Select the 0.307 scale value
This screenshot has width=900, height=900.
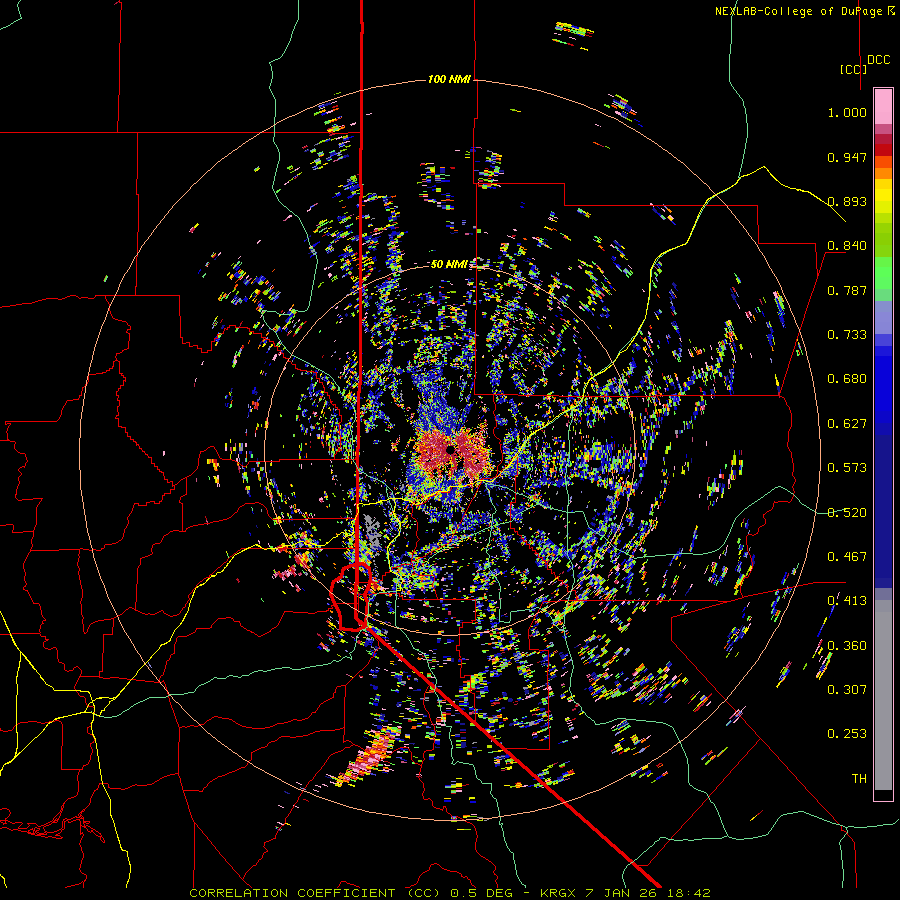(x=847, y=689)
